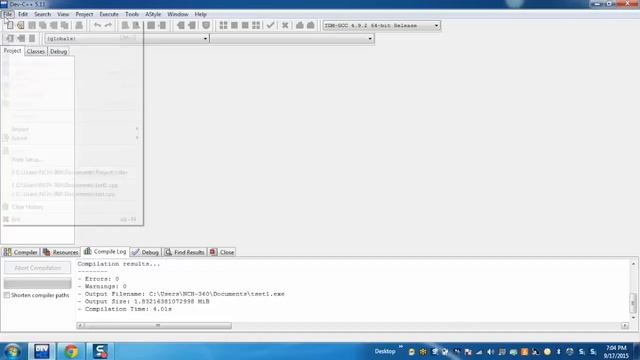Click the 'Compilation Time: 4.01s' log line
This screenshot has width=640, height=360.
click(x=124, y=309)
